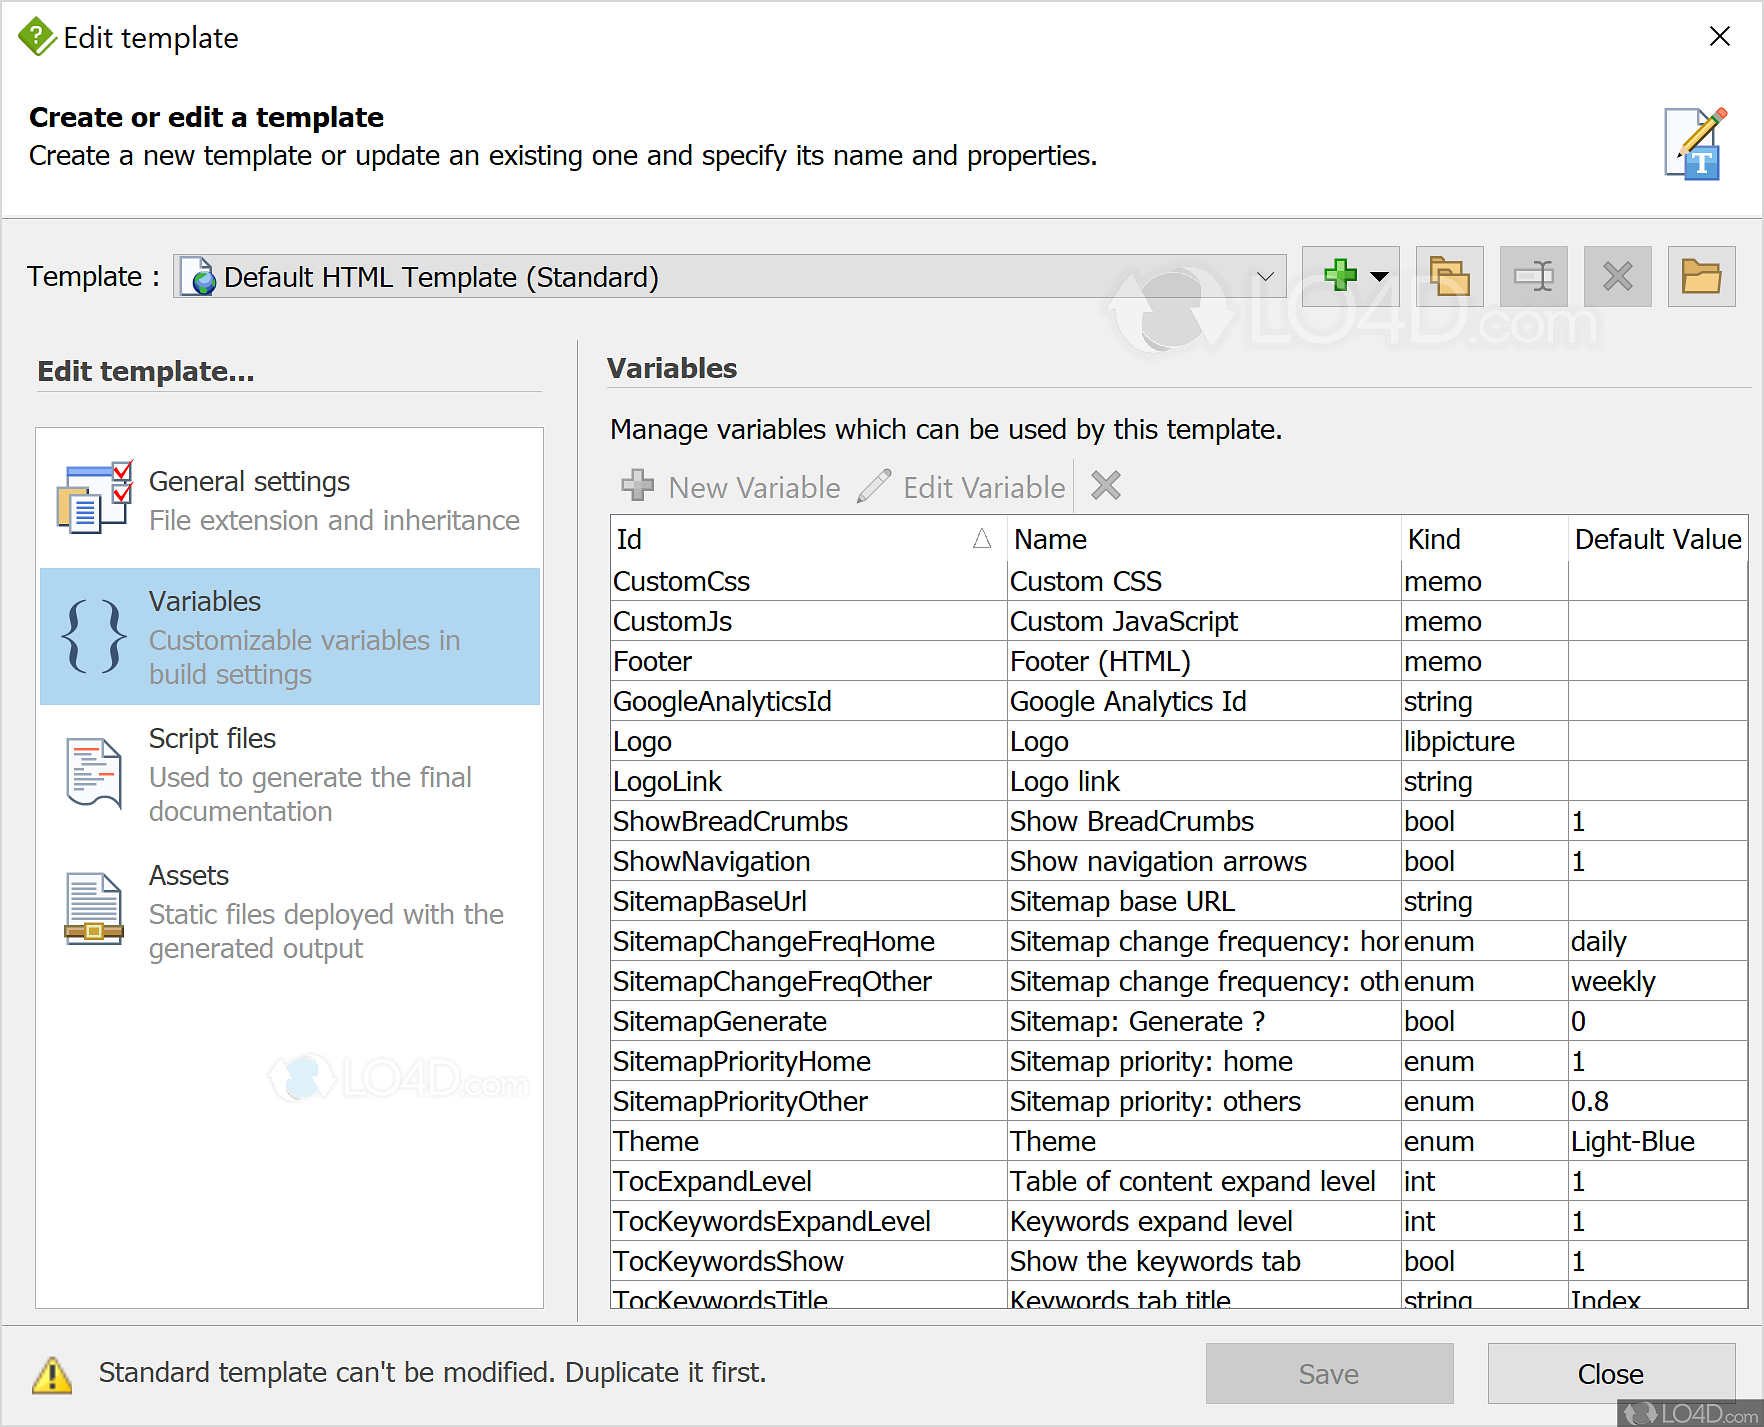Click the delete template X icon

[1617, 276]
